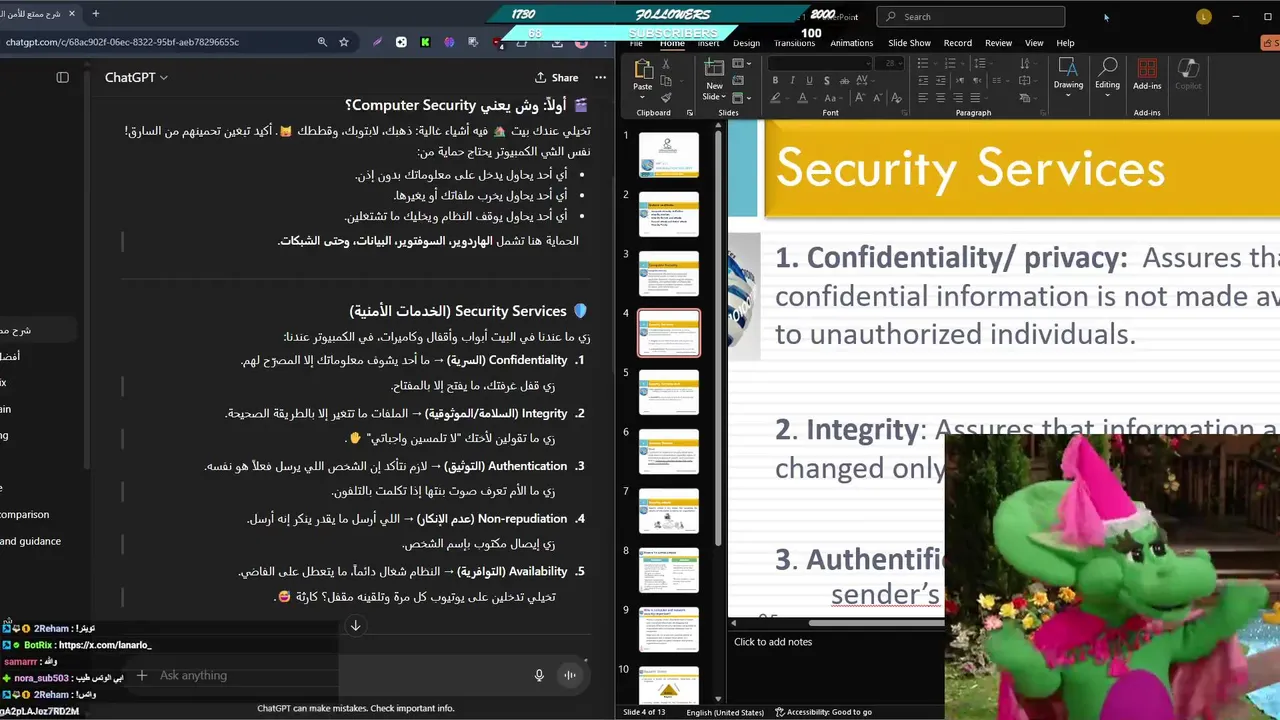
Task: Toggle the ChatGPT sidebar panel
Action: (x=62, y=77)
